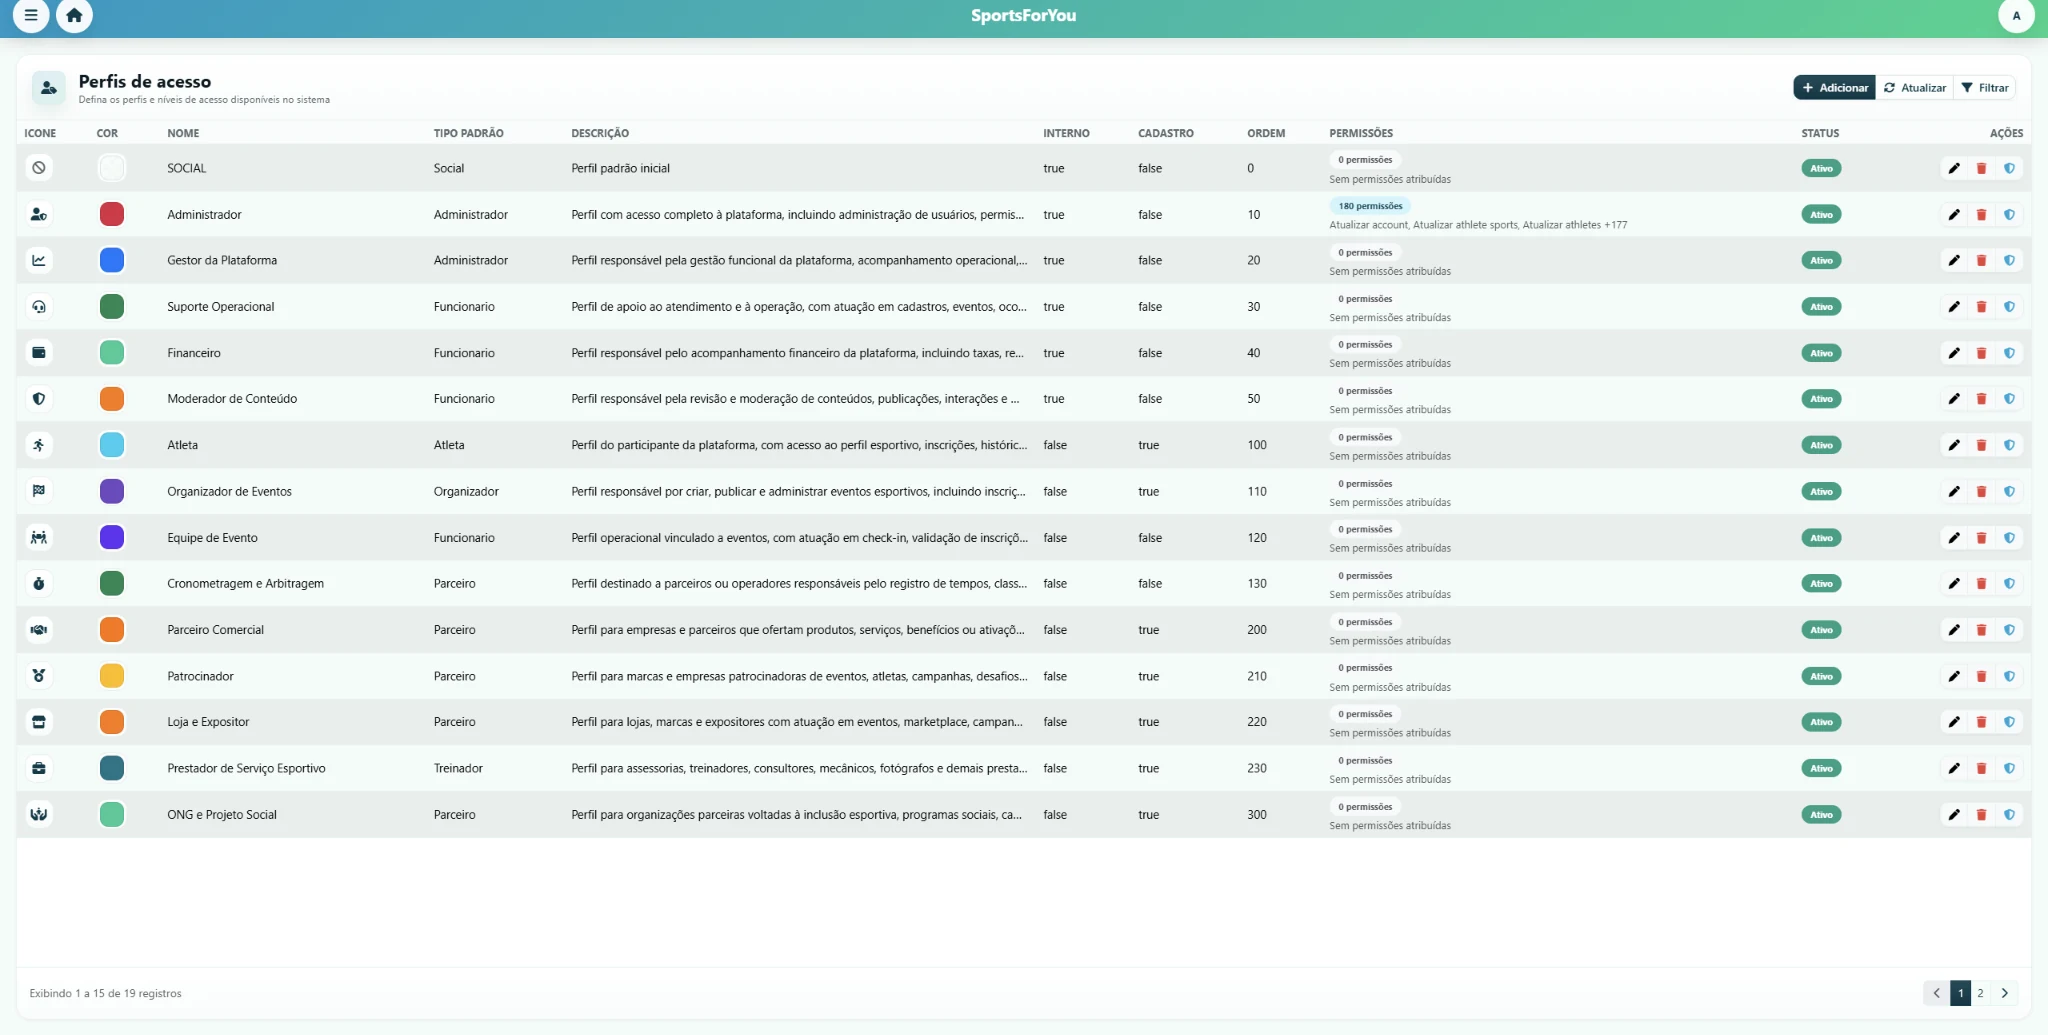This screenshot has width=2048, height=1035.
Task: Click the pencil edit icon for Administrador
Action: (1953, 215)
